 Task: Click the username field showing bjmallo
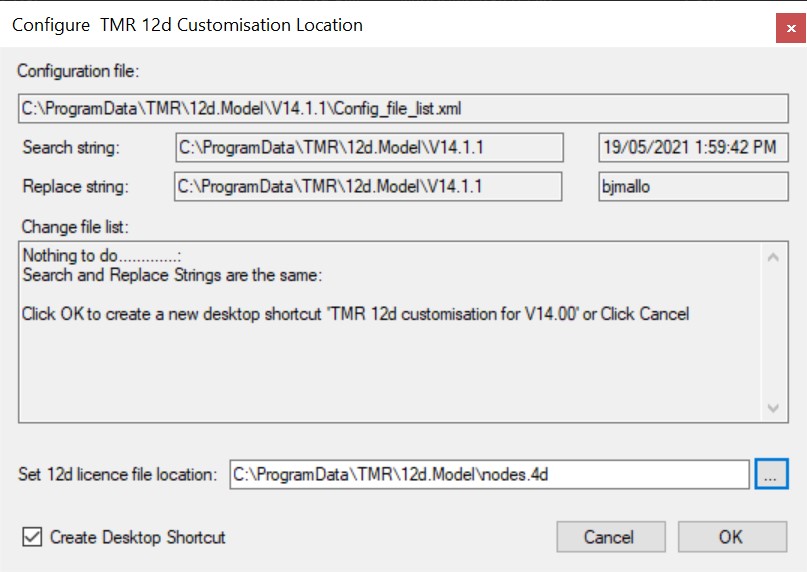point(693,186)
